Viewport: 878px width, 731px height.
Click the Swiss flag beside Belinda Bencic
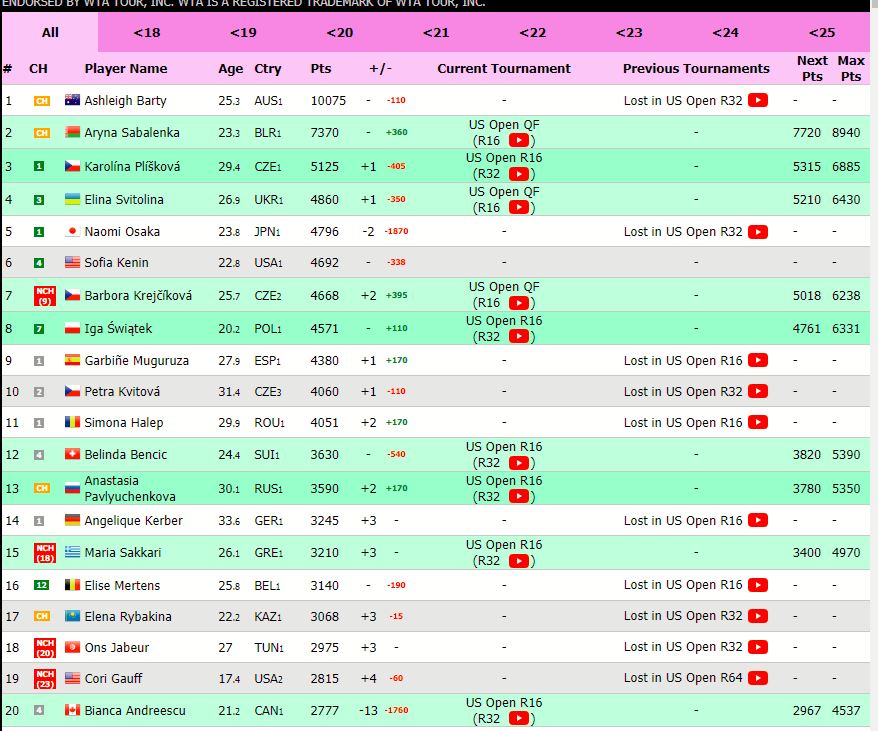pos(72,454)
